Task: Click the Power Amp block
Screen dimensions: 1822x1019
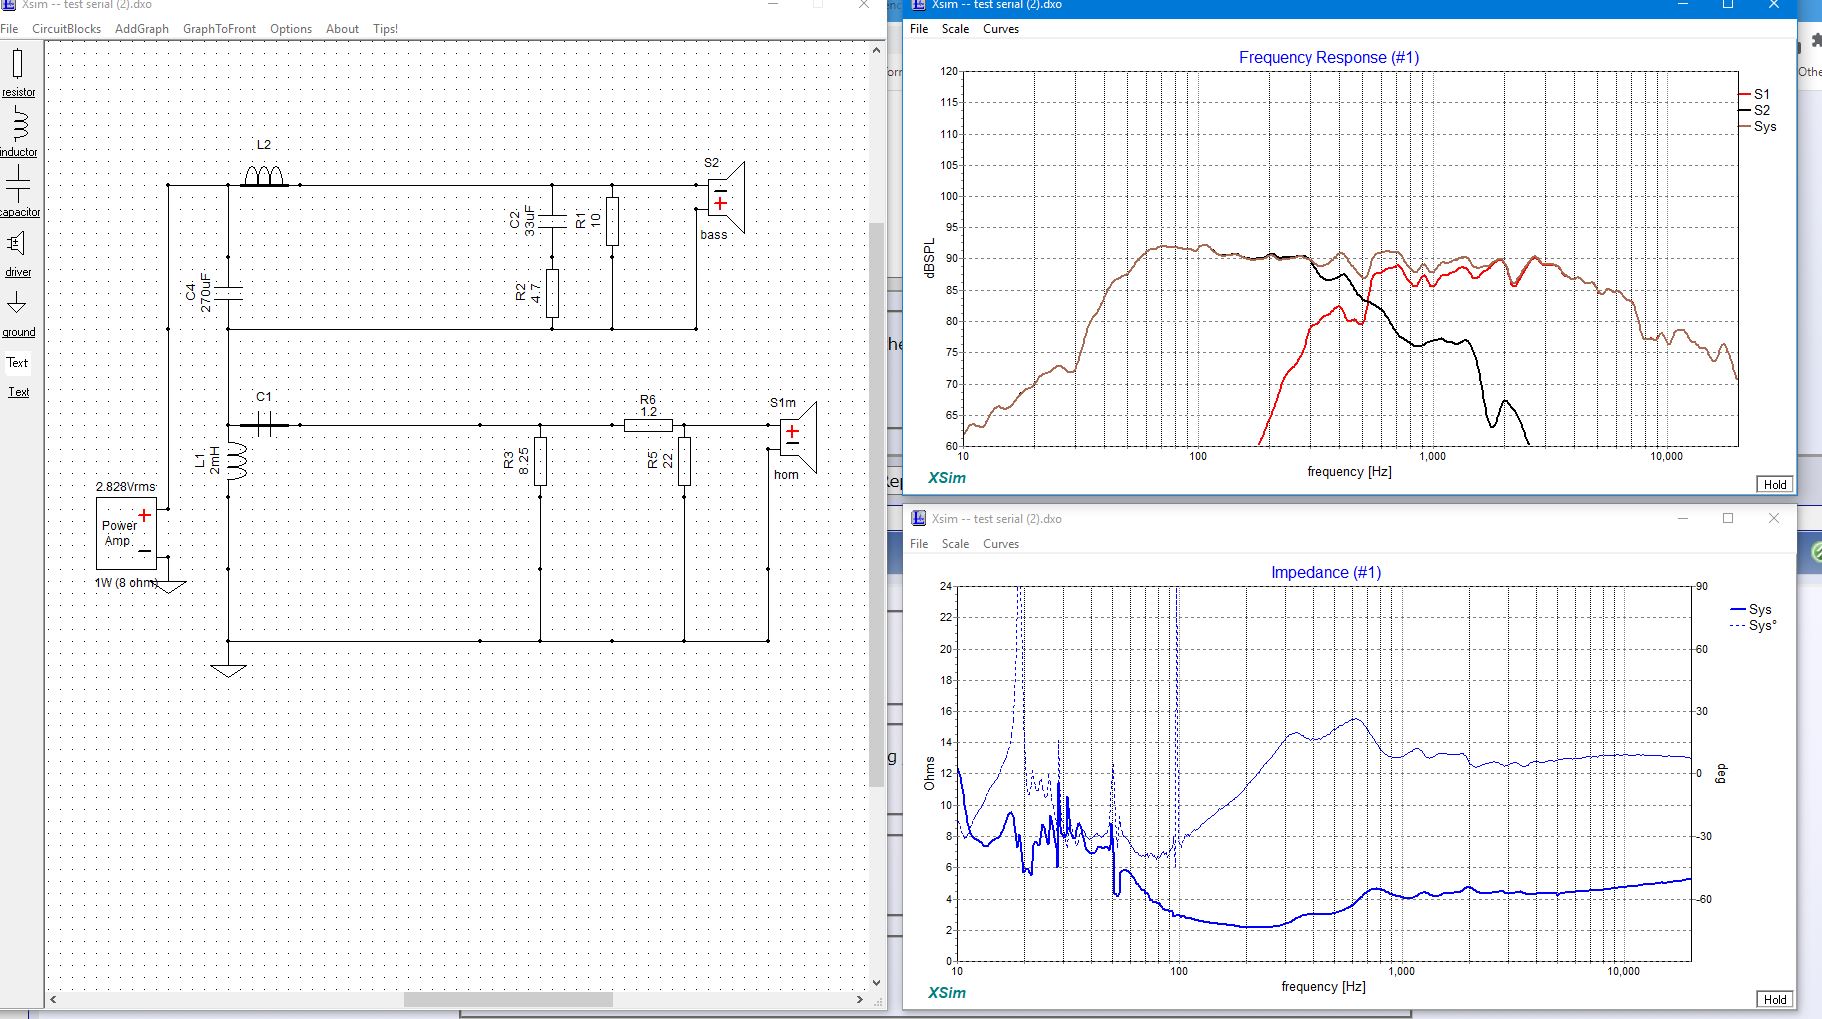Action: pyautogui.click(x=126, y=533)
